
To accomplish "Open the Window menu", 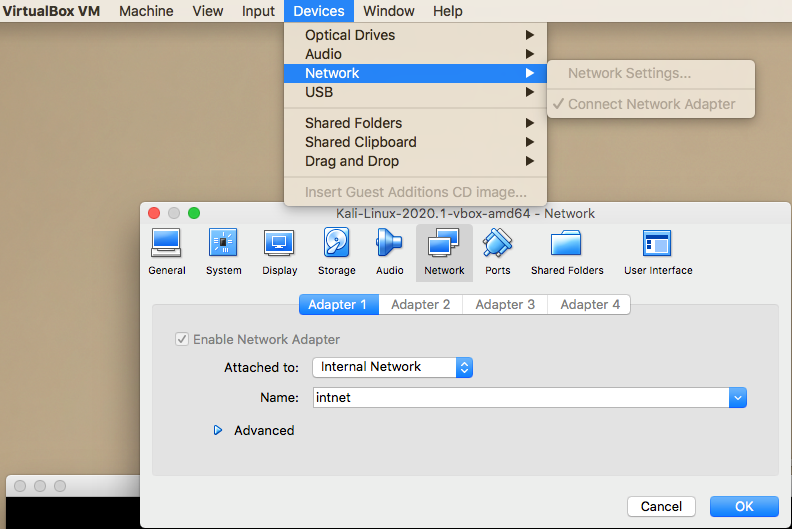I will (x=388, y=11).
